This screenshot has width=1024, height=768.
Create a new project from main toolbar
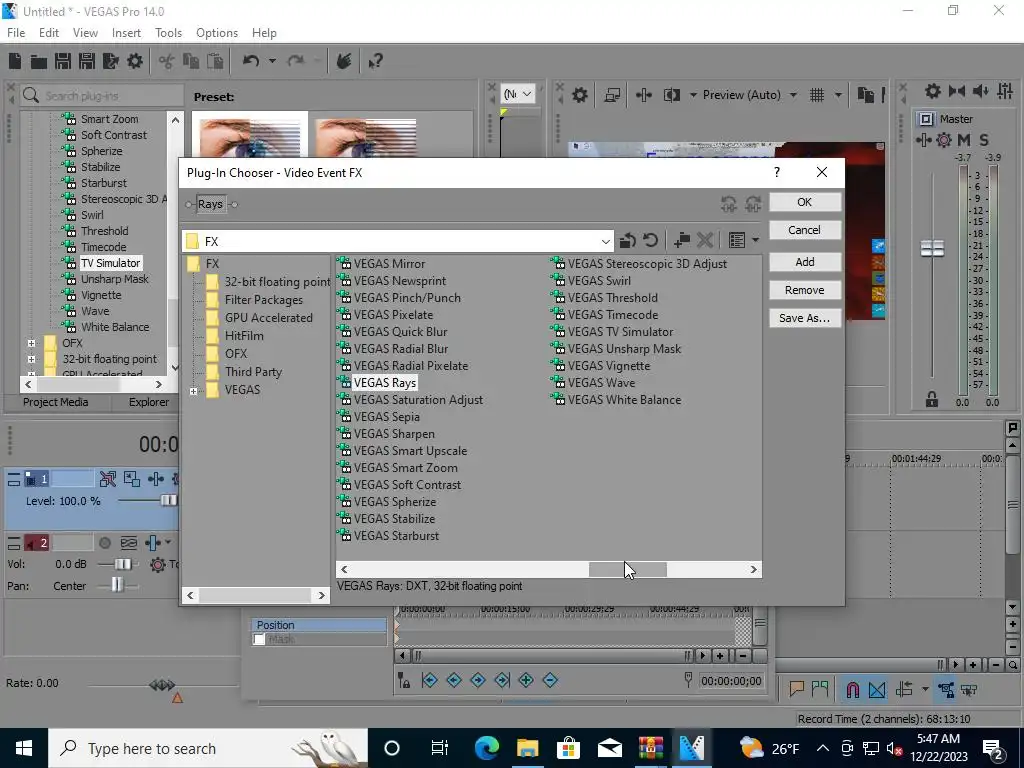15,61
